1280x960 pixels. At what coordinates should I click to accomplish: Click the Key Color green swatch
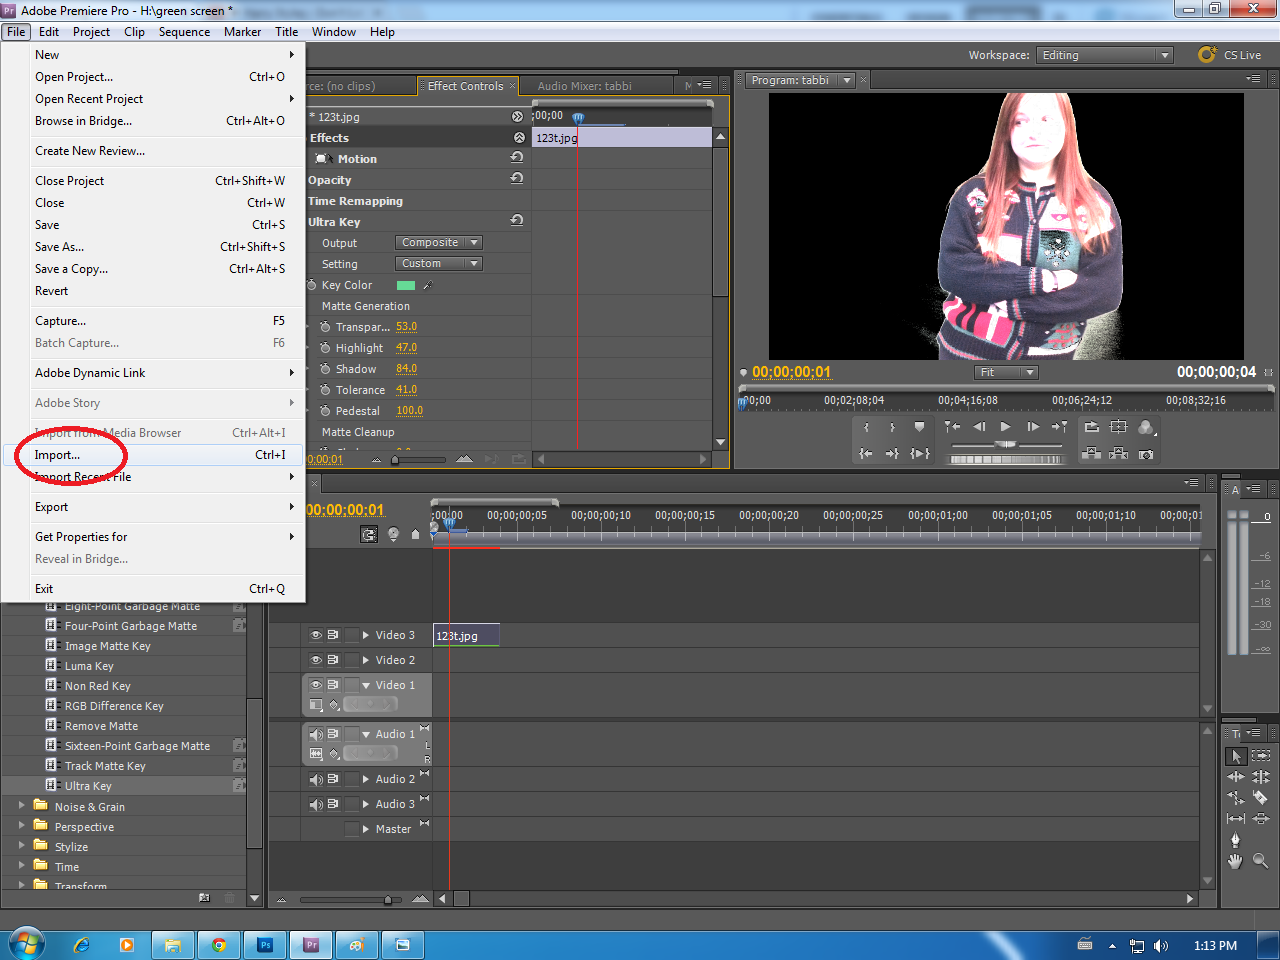tap(406, 285)
